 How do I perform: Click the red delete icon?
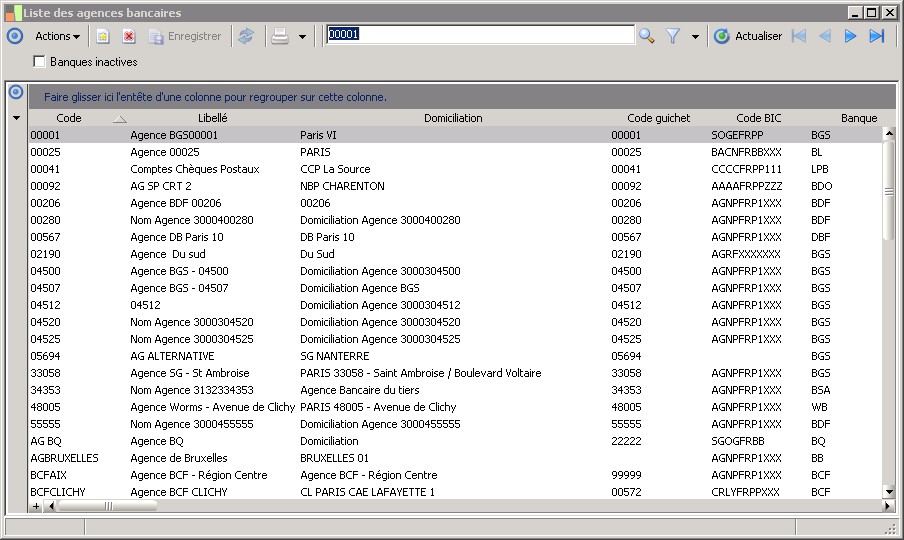click(128, 36)
